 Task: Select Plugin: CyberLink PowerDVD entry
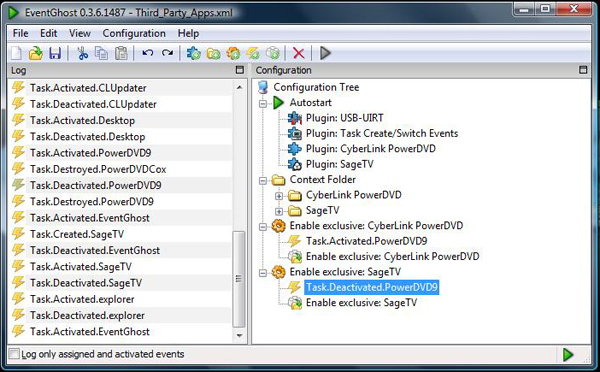click(x=370, y=148)
